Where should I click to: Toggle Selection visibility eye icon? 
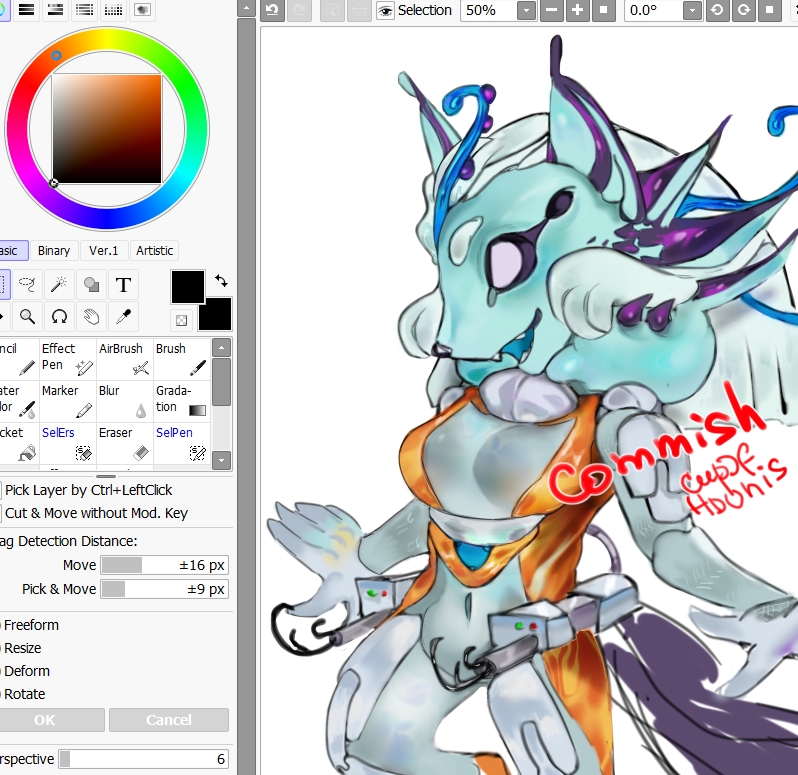pos(385,11)
